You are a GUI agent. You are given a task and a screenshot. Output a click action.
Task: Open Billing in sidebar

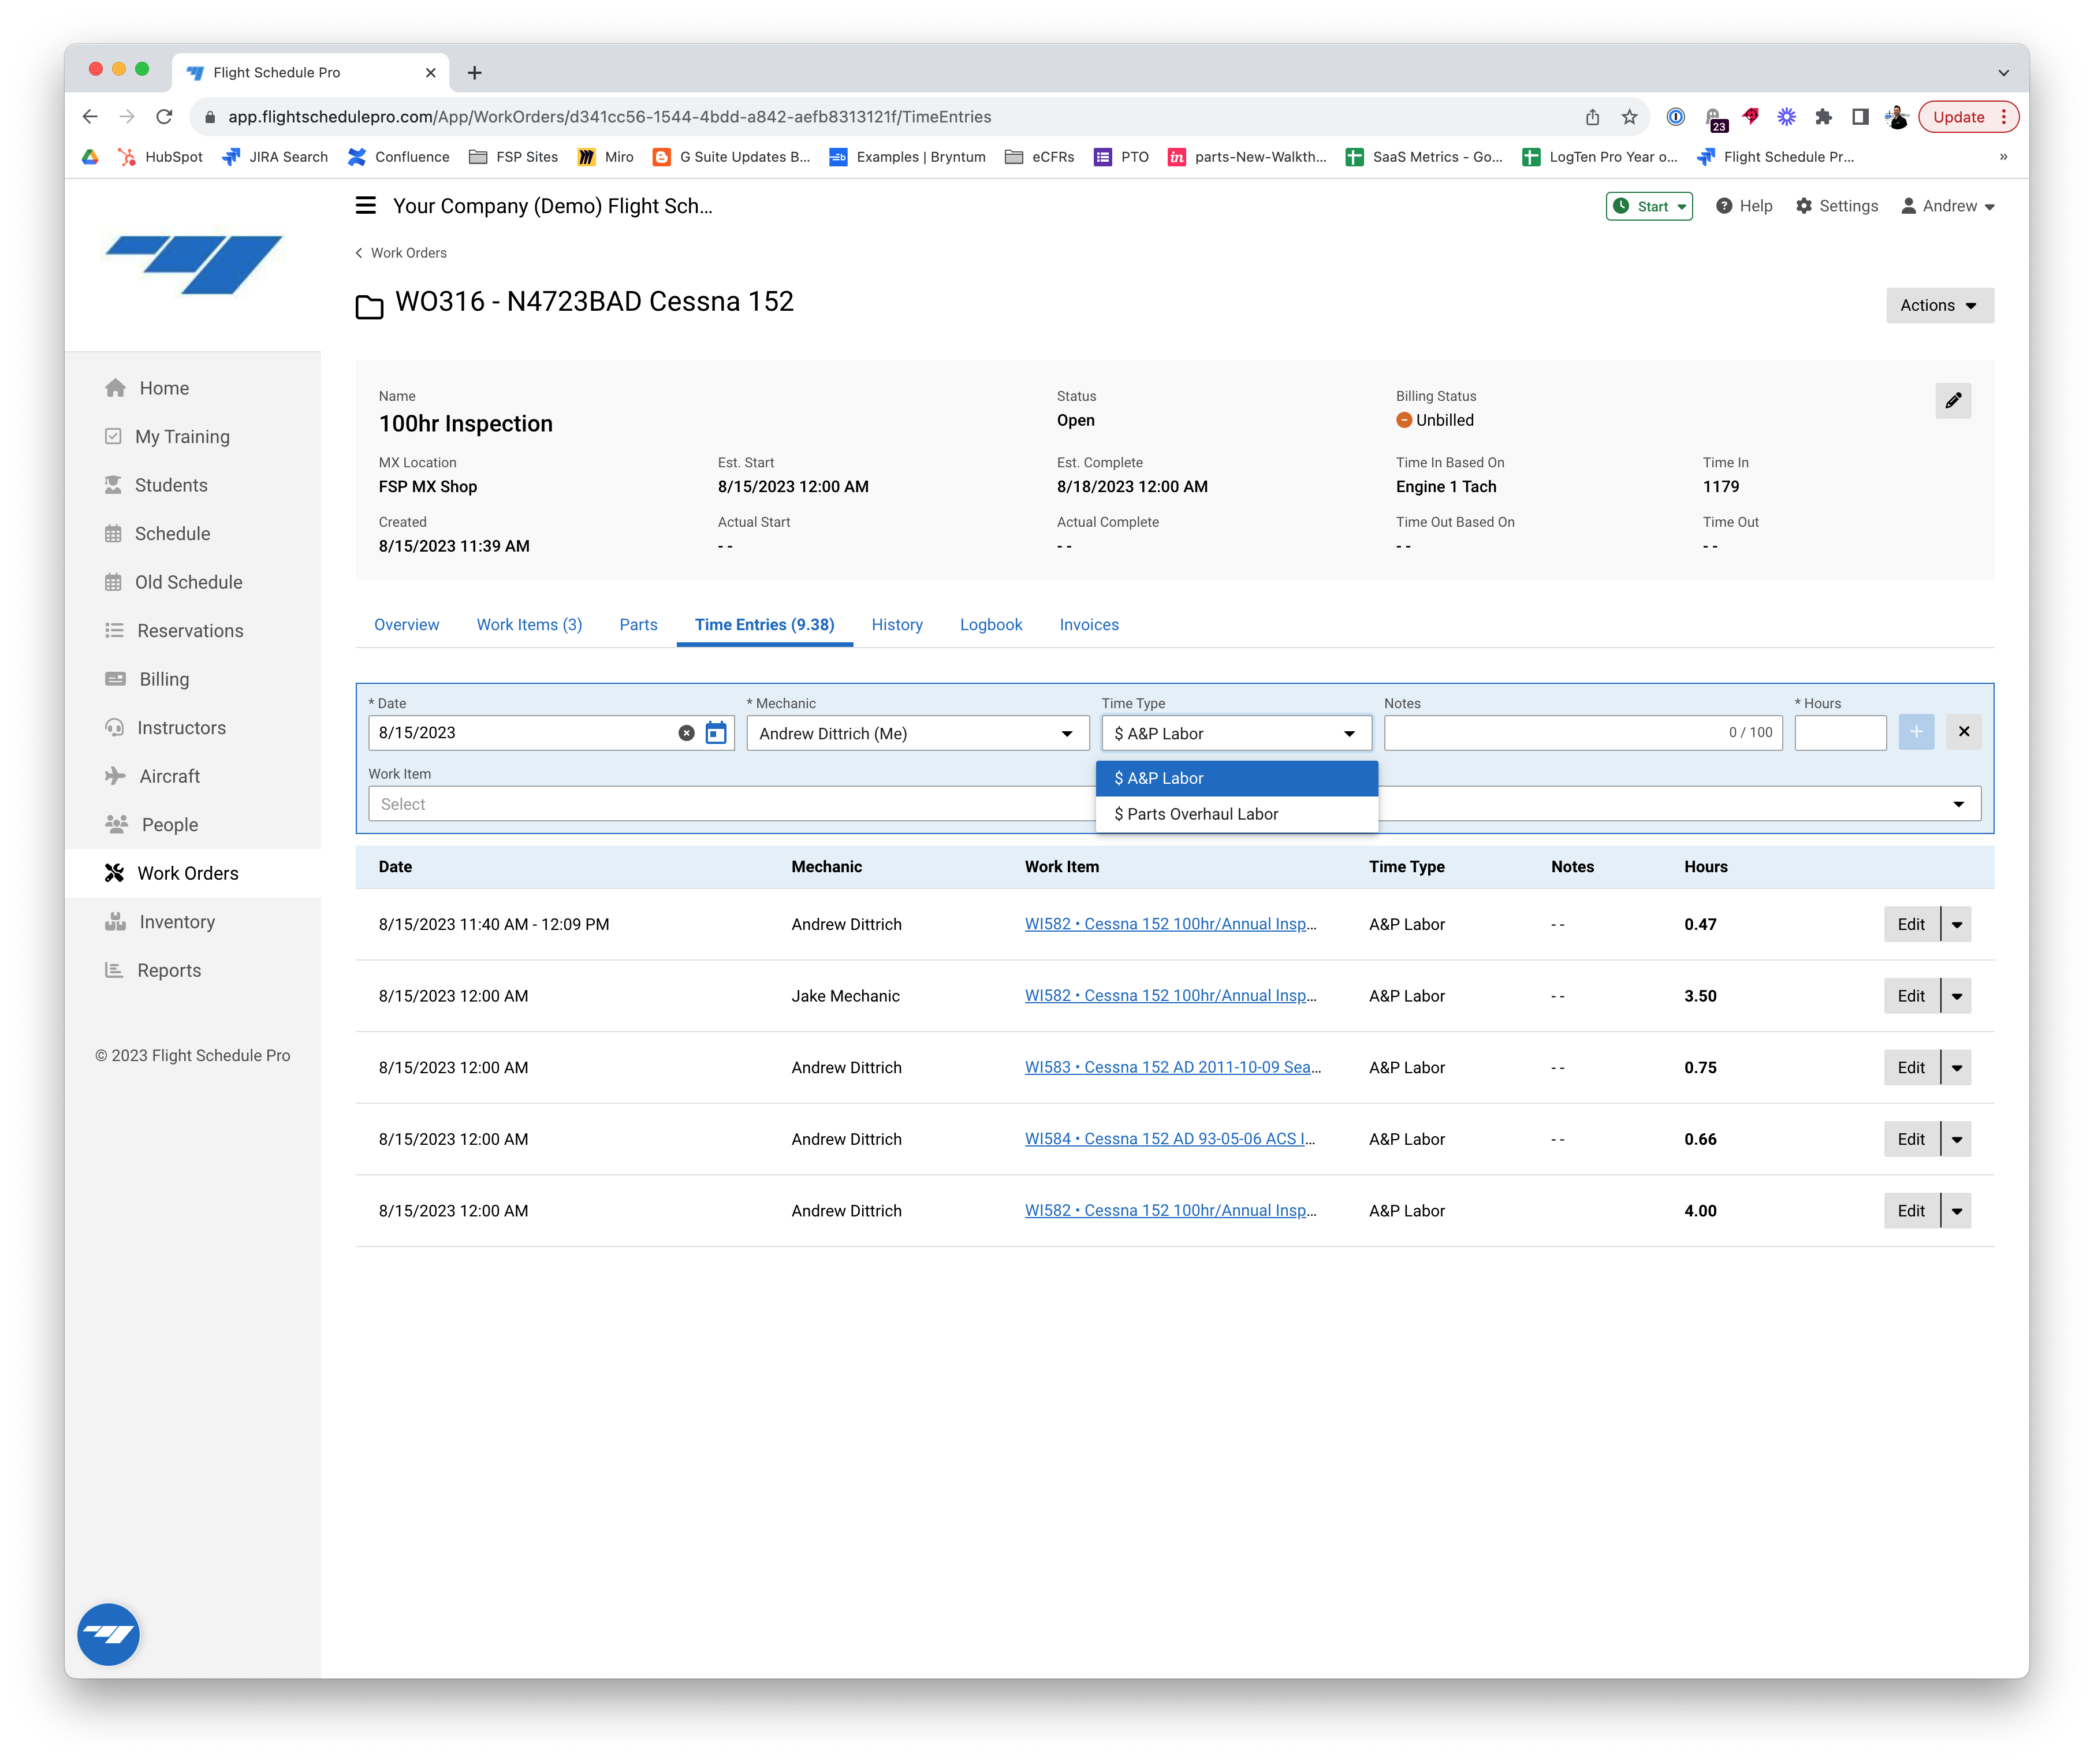click(x=147, y=679)
